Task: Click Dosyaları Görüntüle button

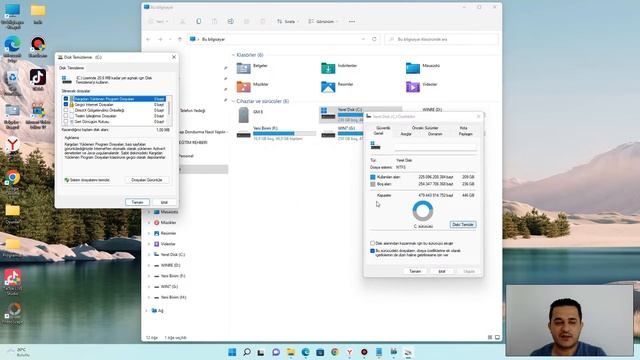Action: (x=147, y=180)
